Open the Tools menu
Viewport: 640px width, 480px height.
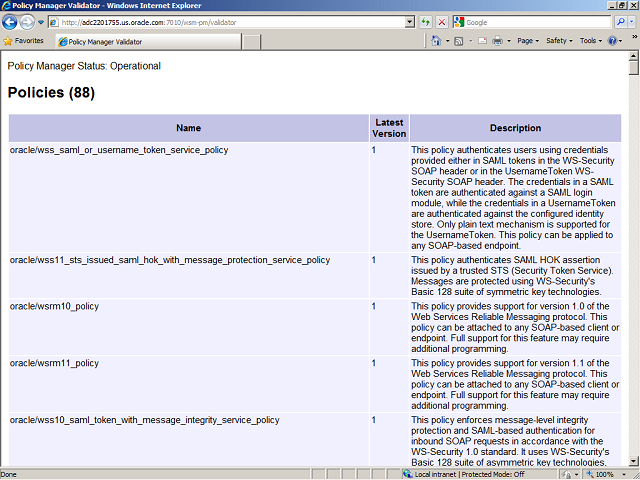point(590,41)
